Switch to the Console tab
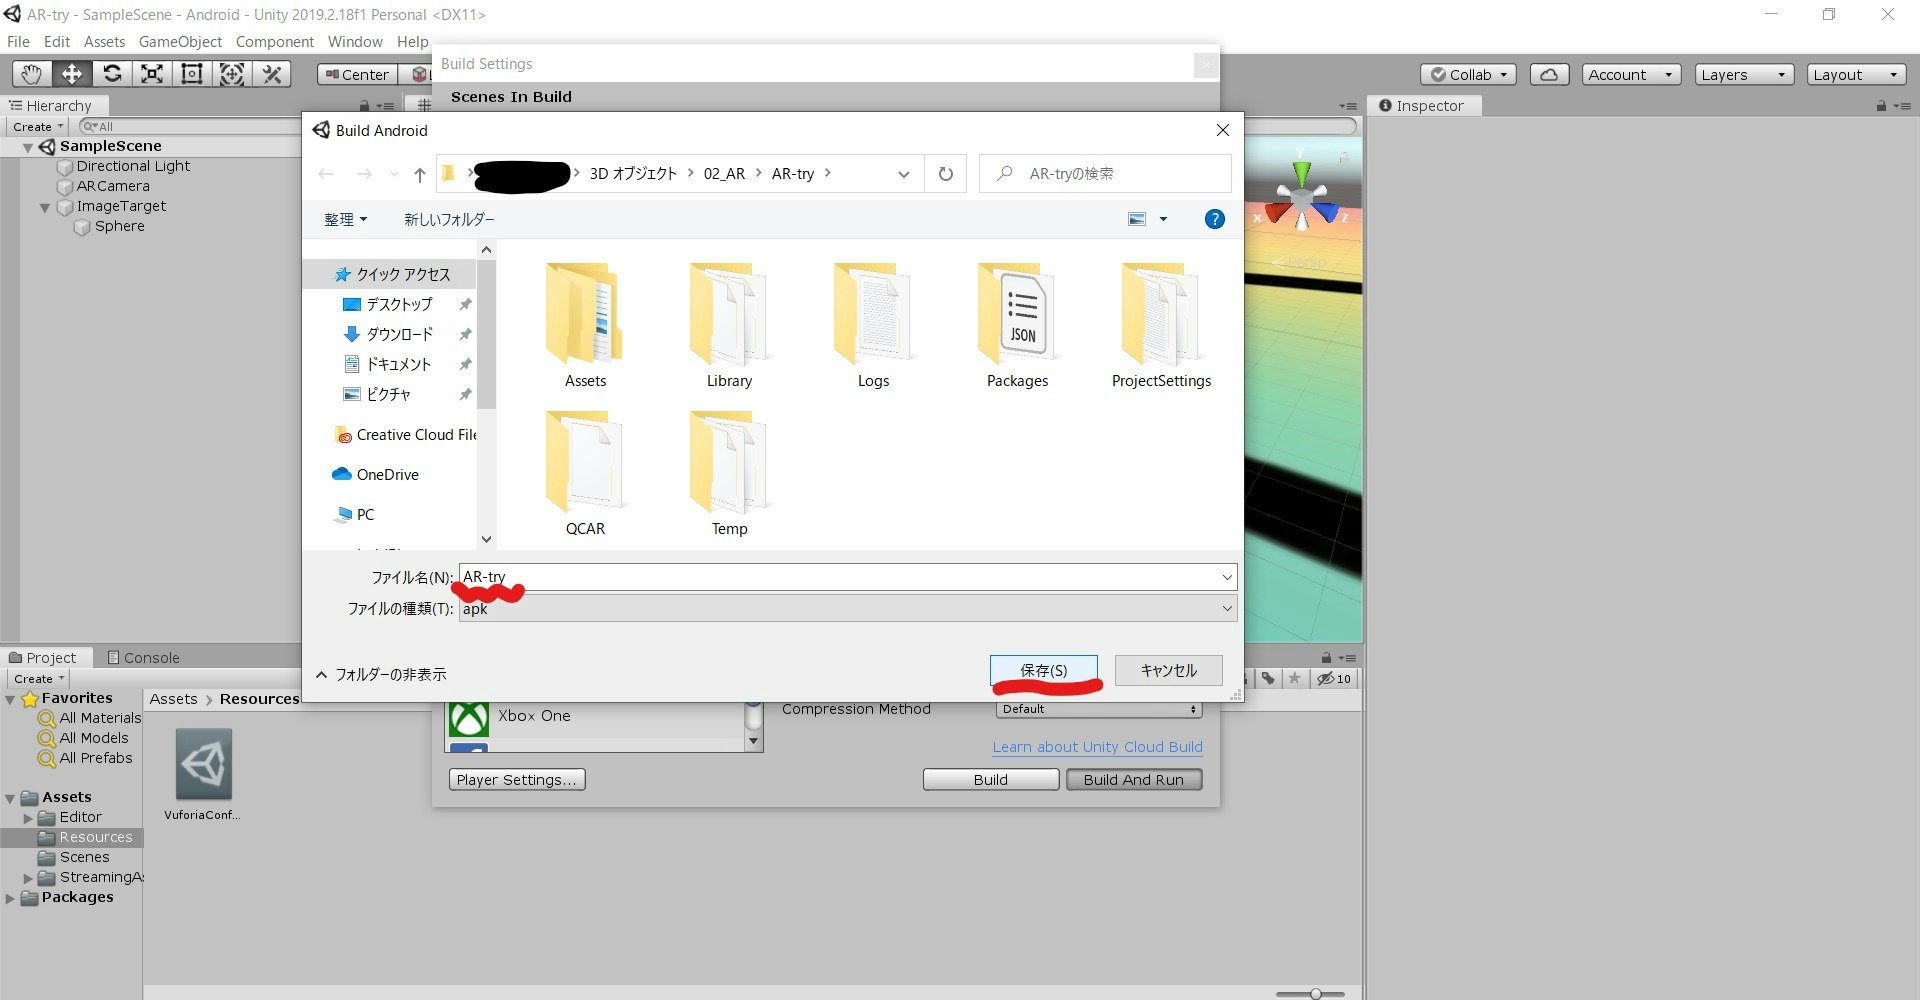This screenshot has height=1000, width=1920. (143, 658)
